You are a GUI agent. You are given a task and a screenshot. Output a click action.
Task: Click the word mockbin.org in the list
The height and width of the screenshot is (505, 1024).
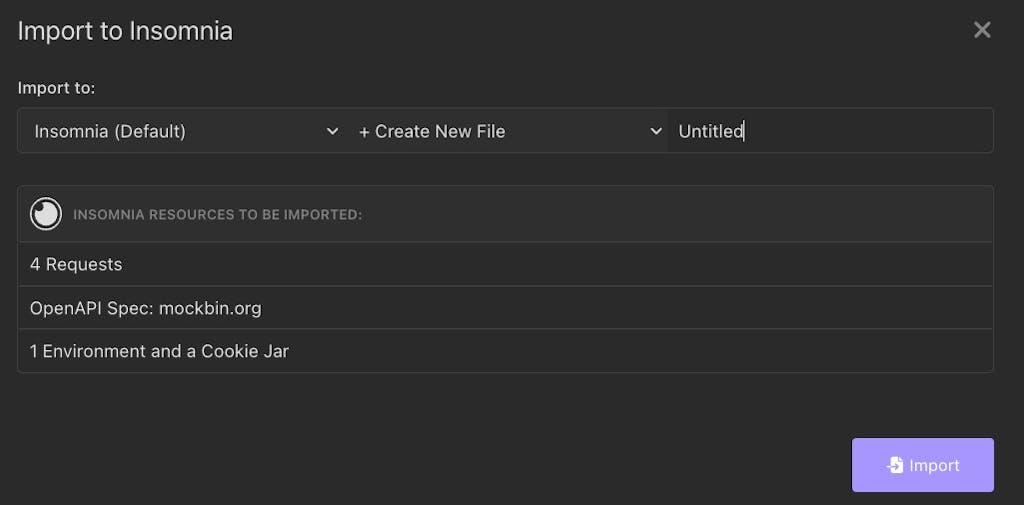[210, 308]
